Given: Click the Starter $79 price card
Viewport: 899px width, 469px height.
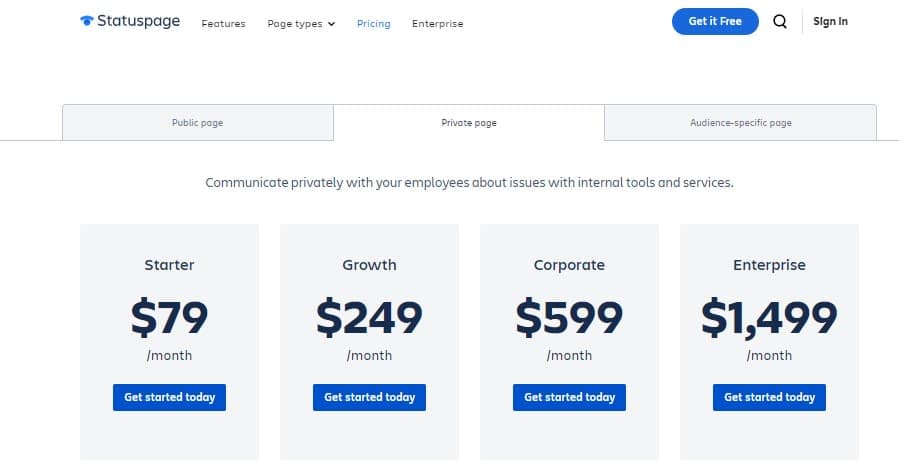Looking at the screenshot, I should tap(169, 342).
